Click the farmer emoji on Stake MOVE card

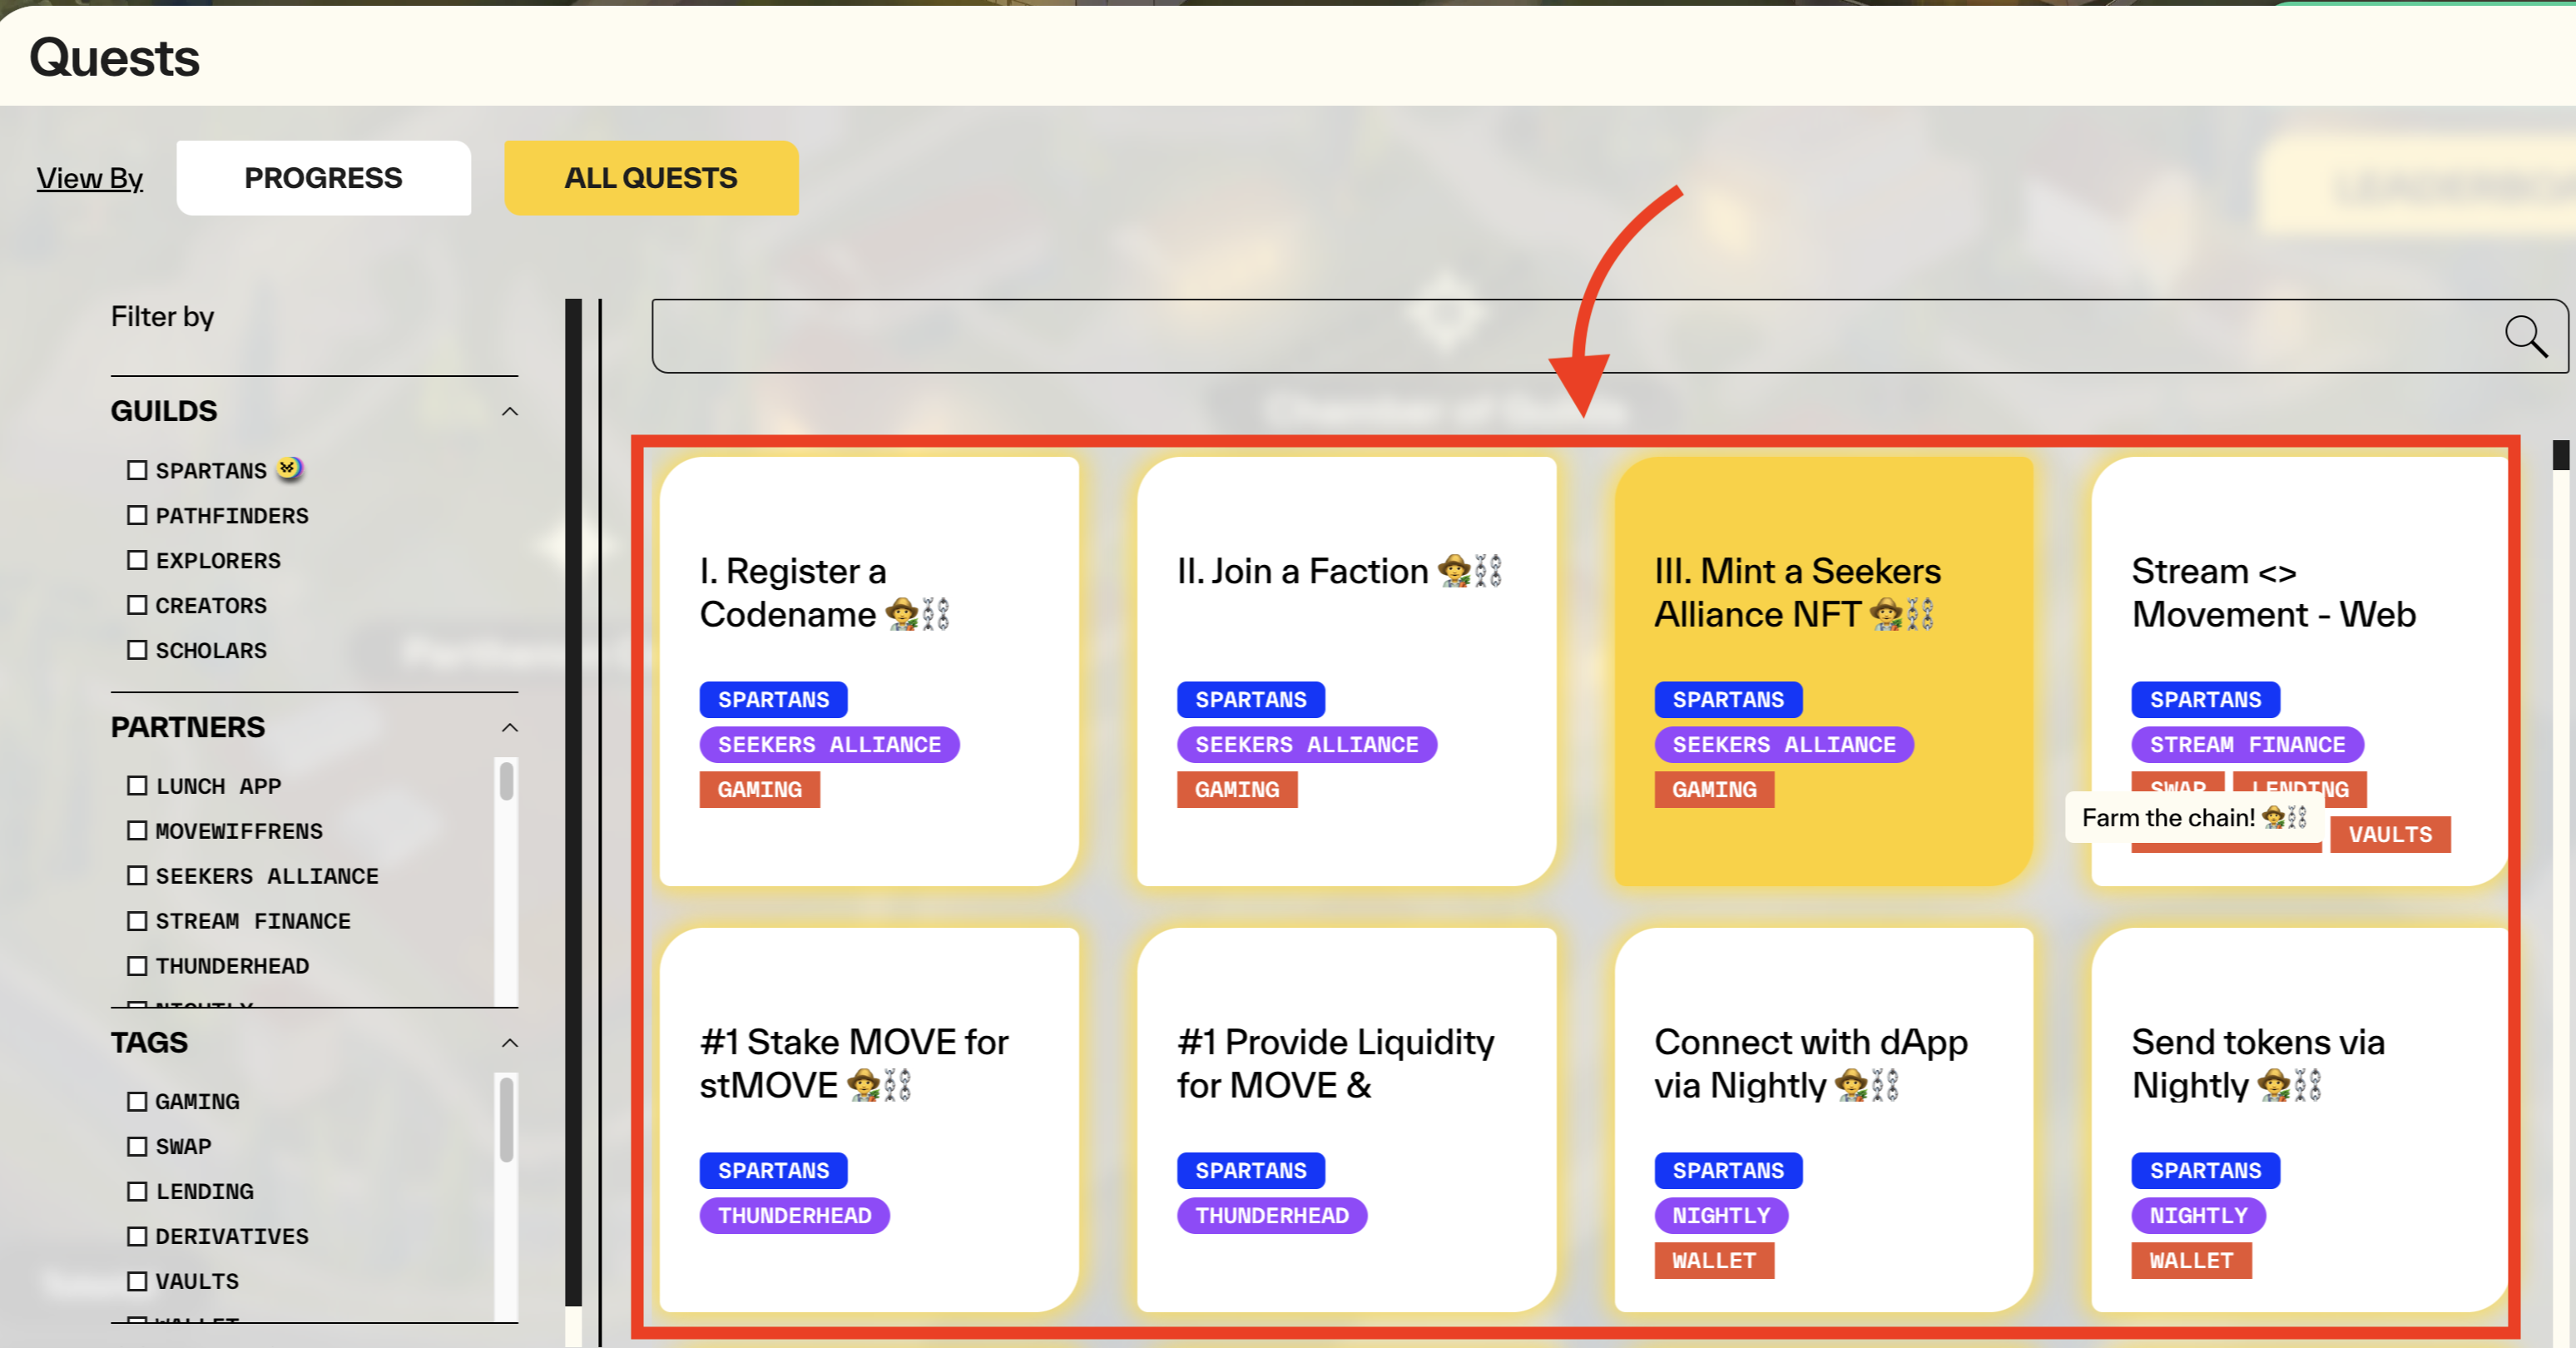(x=863, y=1085)
